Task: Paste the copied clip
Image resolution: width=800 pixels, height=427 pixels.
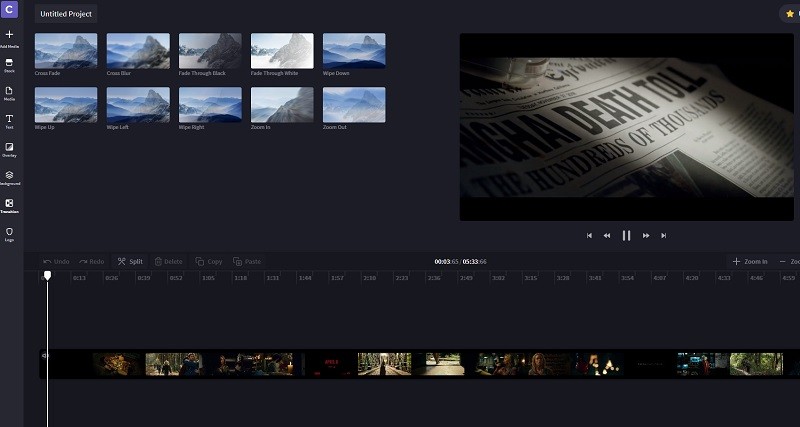Action: (247, 261)
